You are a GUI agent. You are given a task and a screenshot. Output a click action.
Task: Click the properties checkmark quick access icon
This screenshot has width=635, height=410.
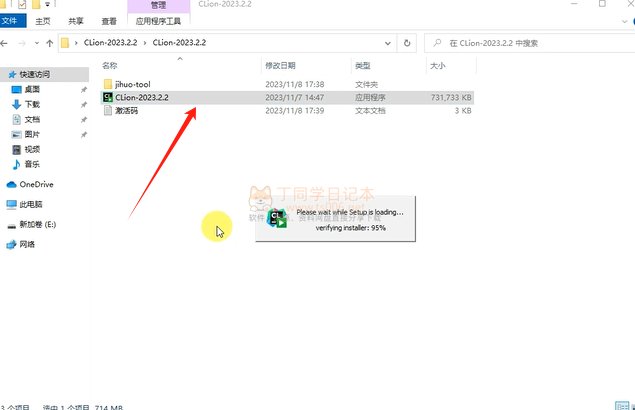tap(21, 4)
